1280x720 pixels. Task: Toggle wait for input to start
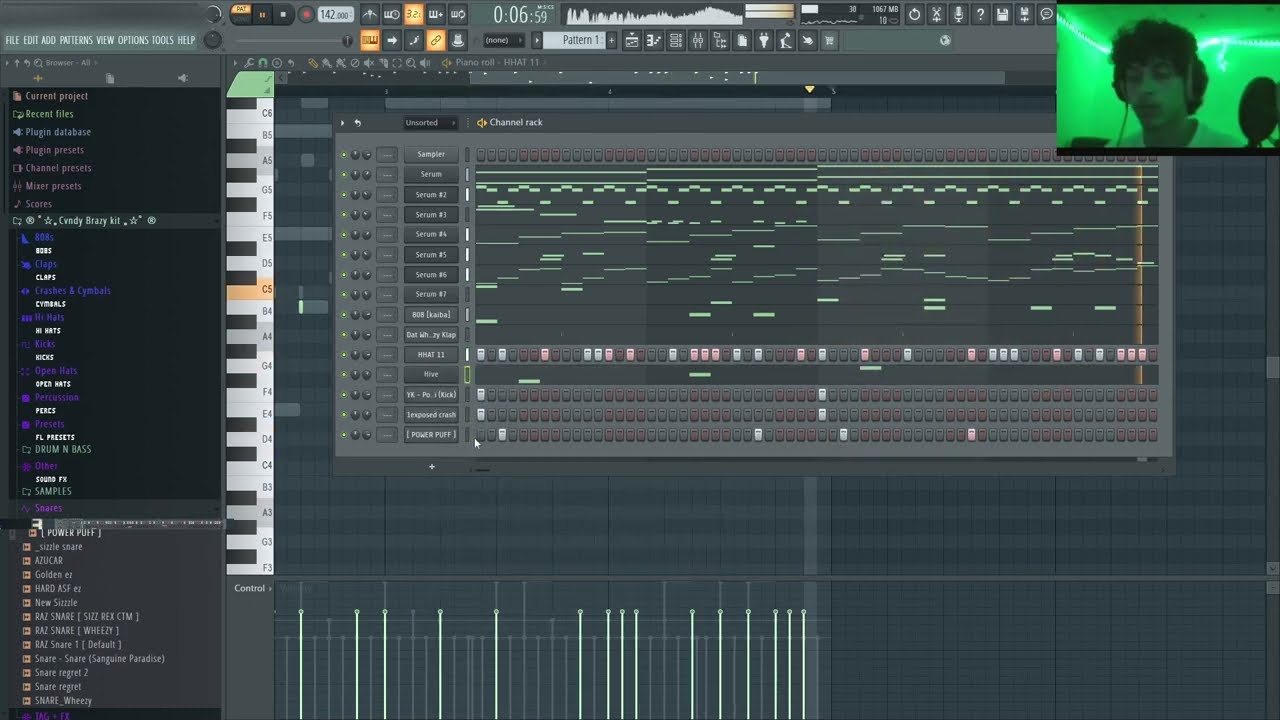coord(391,14)
